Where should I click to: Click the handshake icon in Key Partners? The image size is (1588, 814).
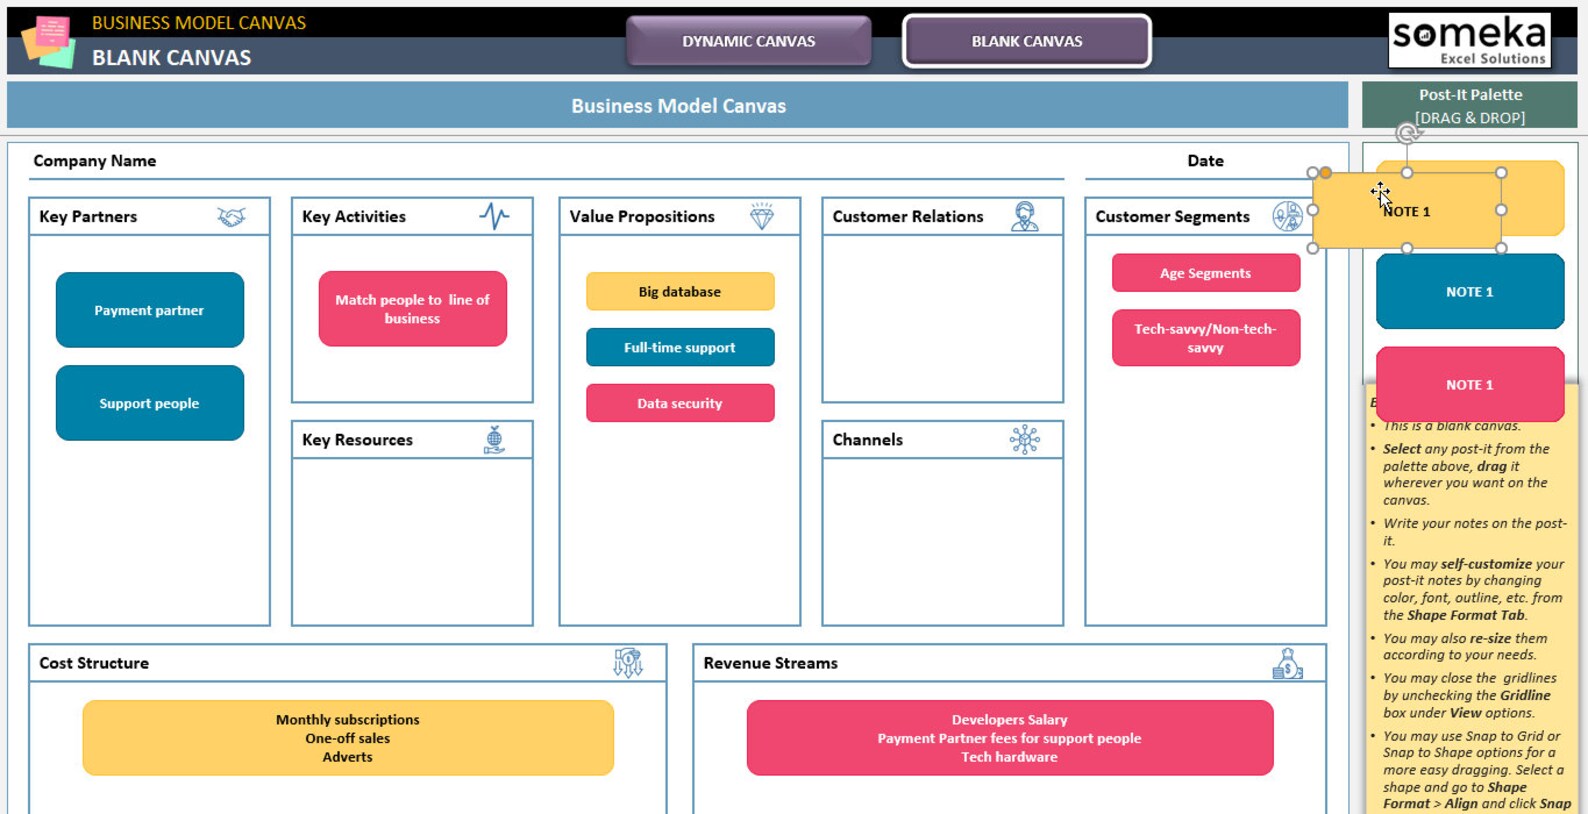(231, 217)
